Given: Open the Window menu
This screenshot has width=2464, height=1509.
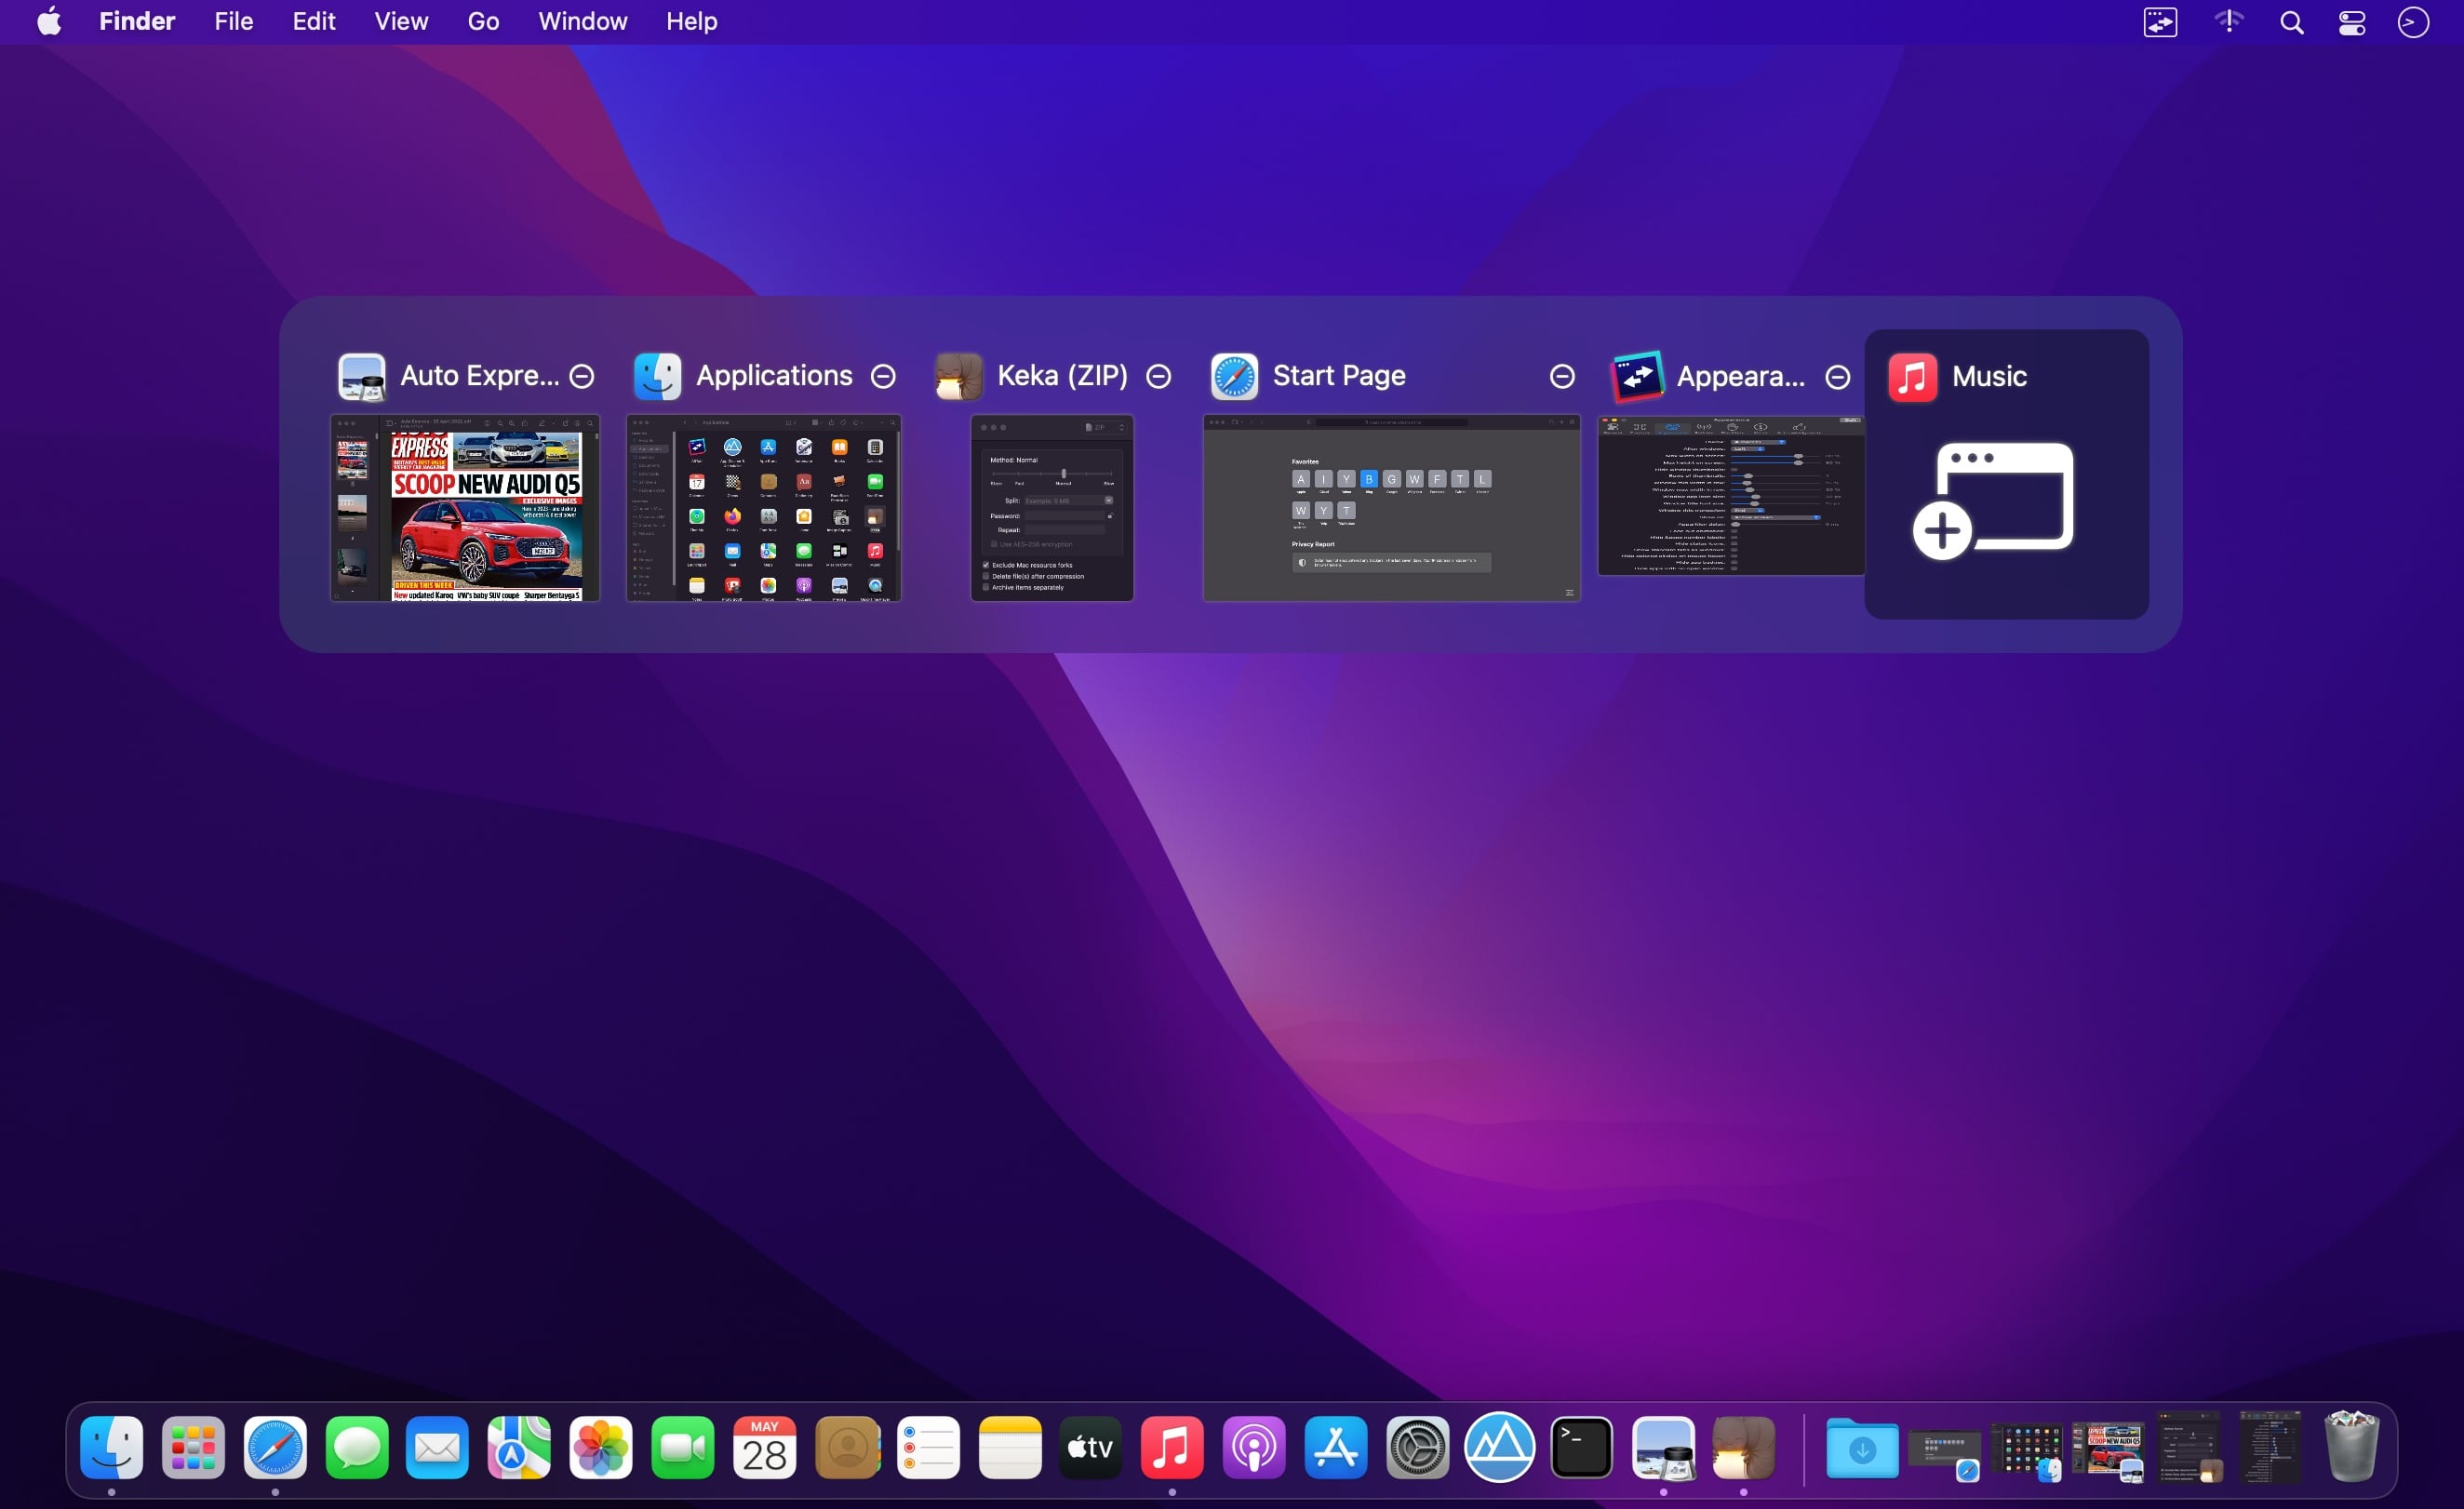Looking at the screenshot, I should coord(582,21).
